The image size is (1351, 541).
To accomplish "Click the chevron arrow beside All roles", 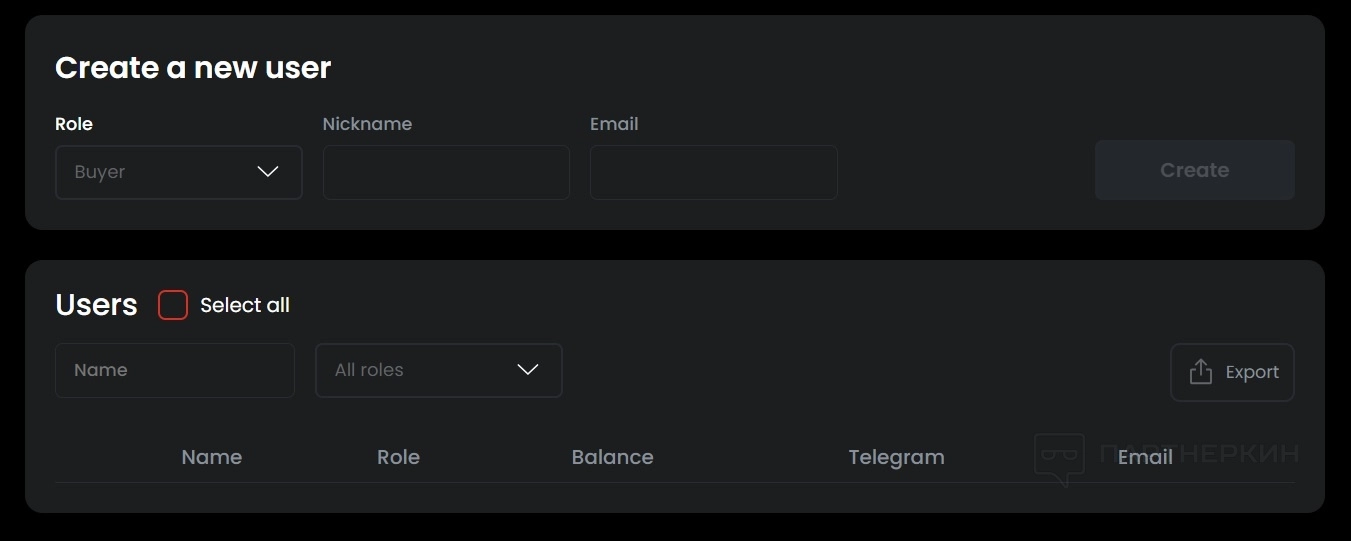I will [x=527, y=370].
